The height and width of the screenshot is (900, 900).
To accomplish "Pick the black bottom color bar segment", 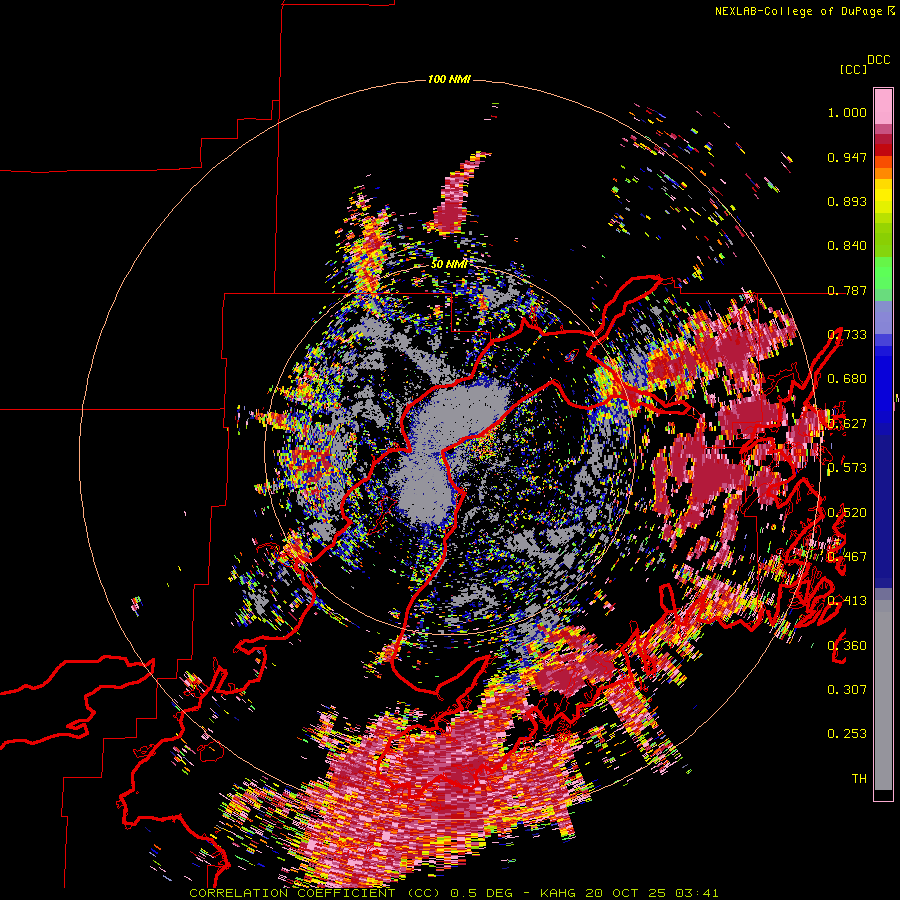I will click(x=883, y=795).
